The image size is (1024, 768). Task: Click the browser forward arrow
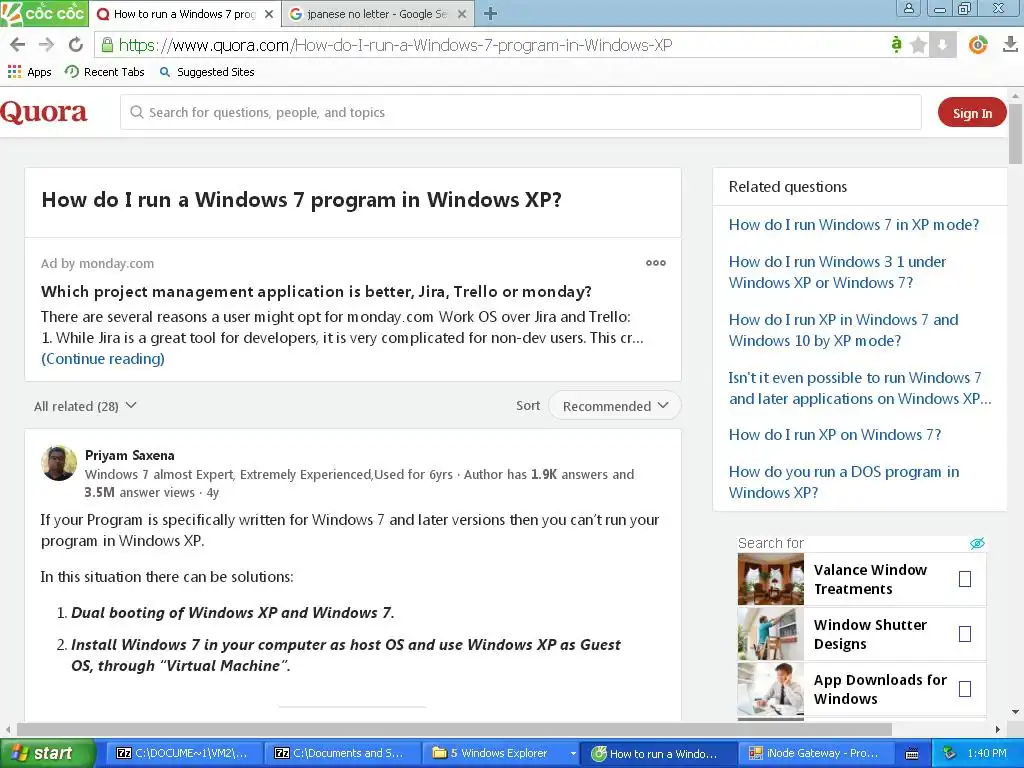pos(46,44)
